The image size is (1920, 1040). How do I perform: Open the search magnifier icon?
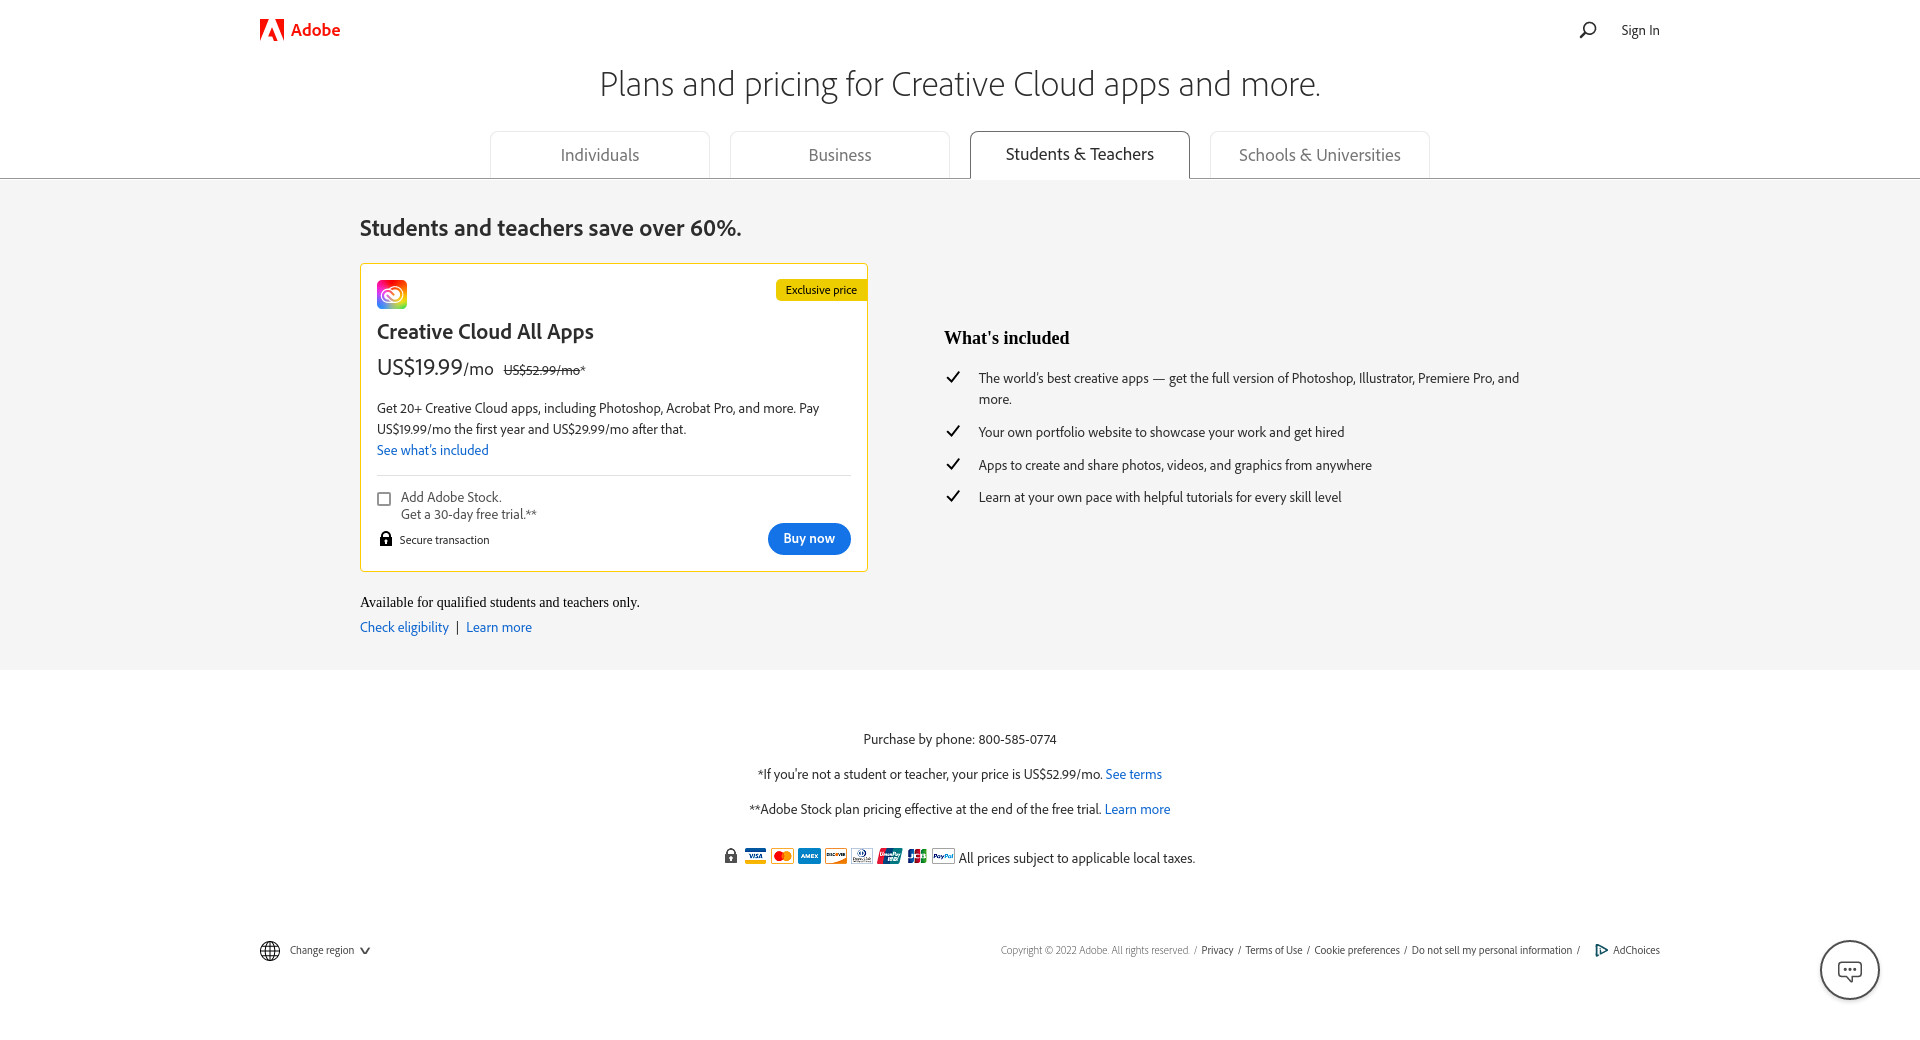click(1587, 30)
